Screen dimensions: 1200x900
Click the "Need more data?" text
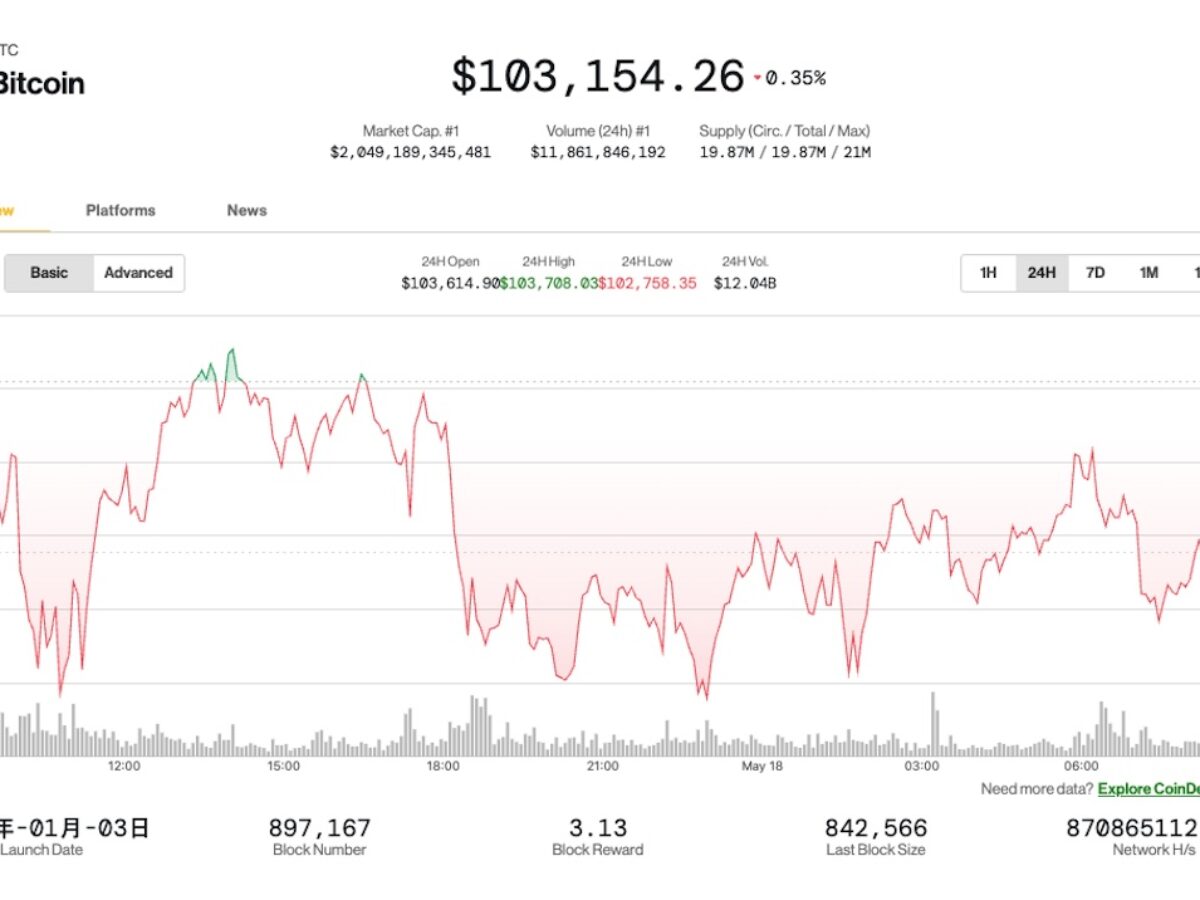click(x=1037, y=789)
